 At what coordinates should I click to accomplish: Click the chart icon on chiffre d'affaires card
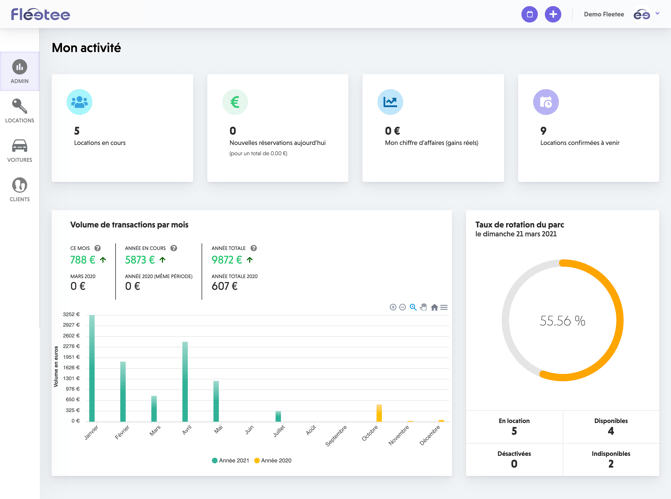coord(390,102)
